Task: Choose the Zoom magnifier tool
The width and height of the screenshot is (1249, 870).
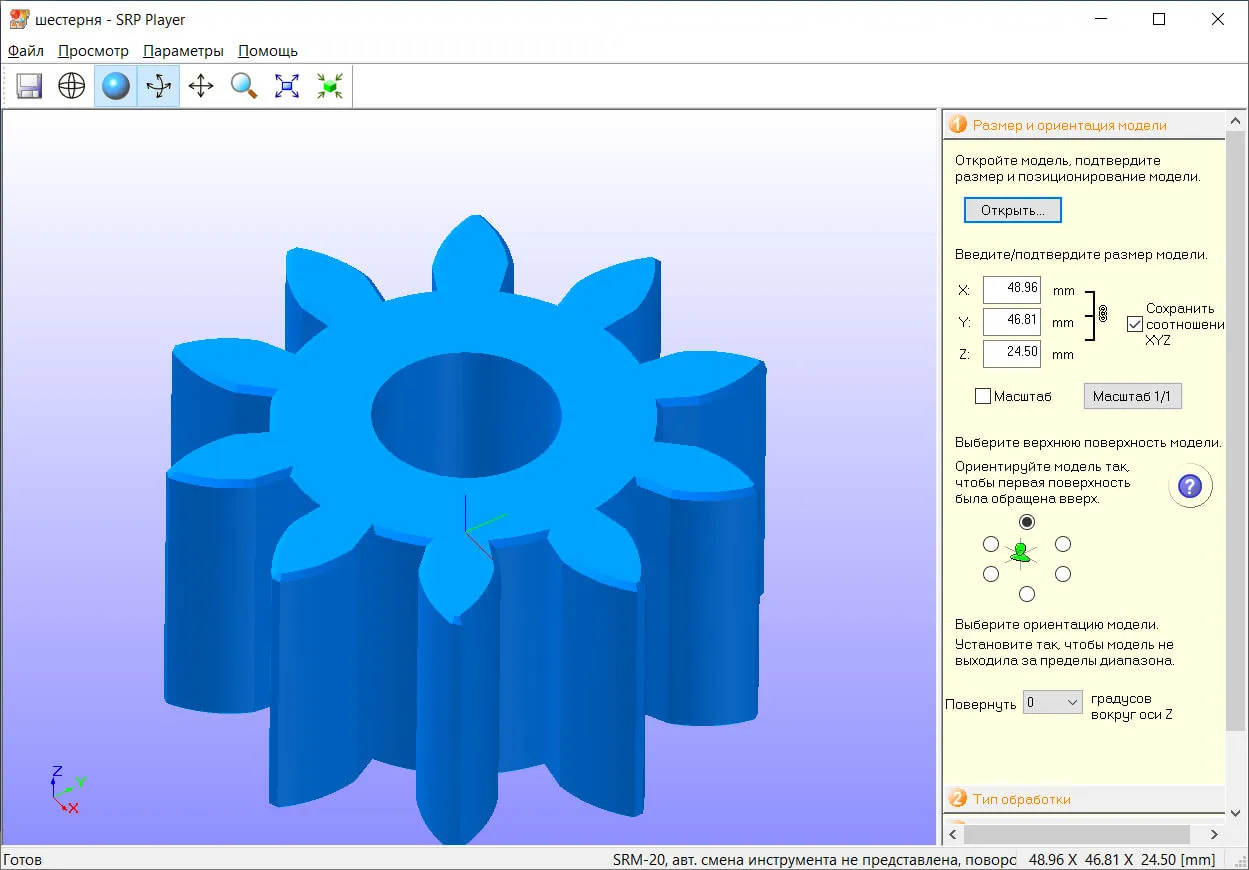Action: tap(244, 86)
